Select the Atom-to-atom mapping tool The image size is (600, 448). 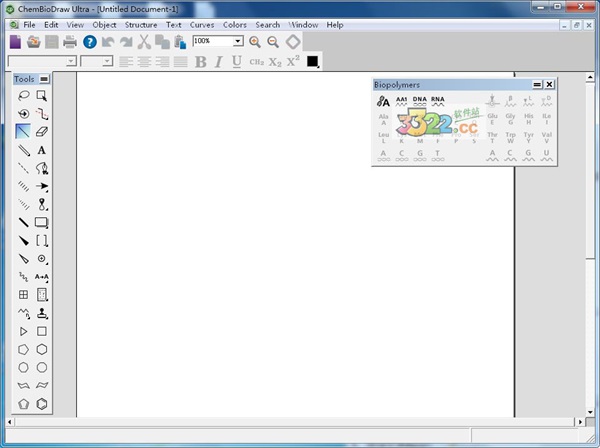point(42,277)
